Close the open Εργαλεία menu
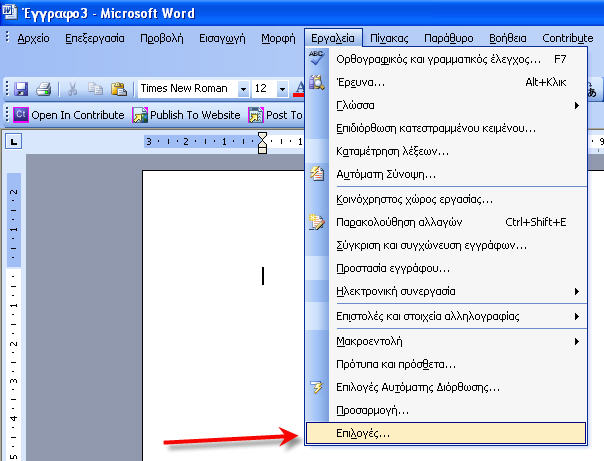The height and width of the screenshot is (461, 604). pos(333,38)
